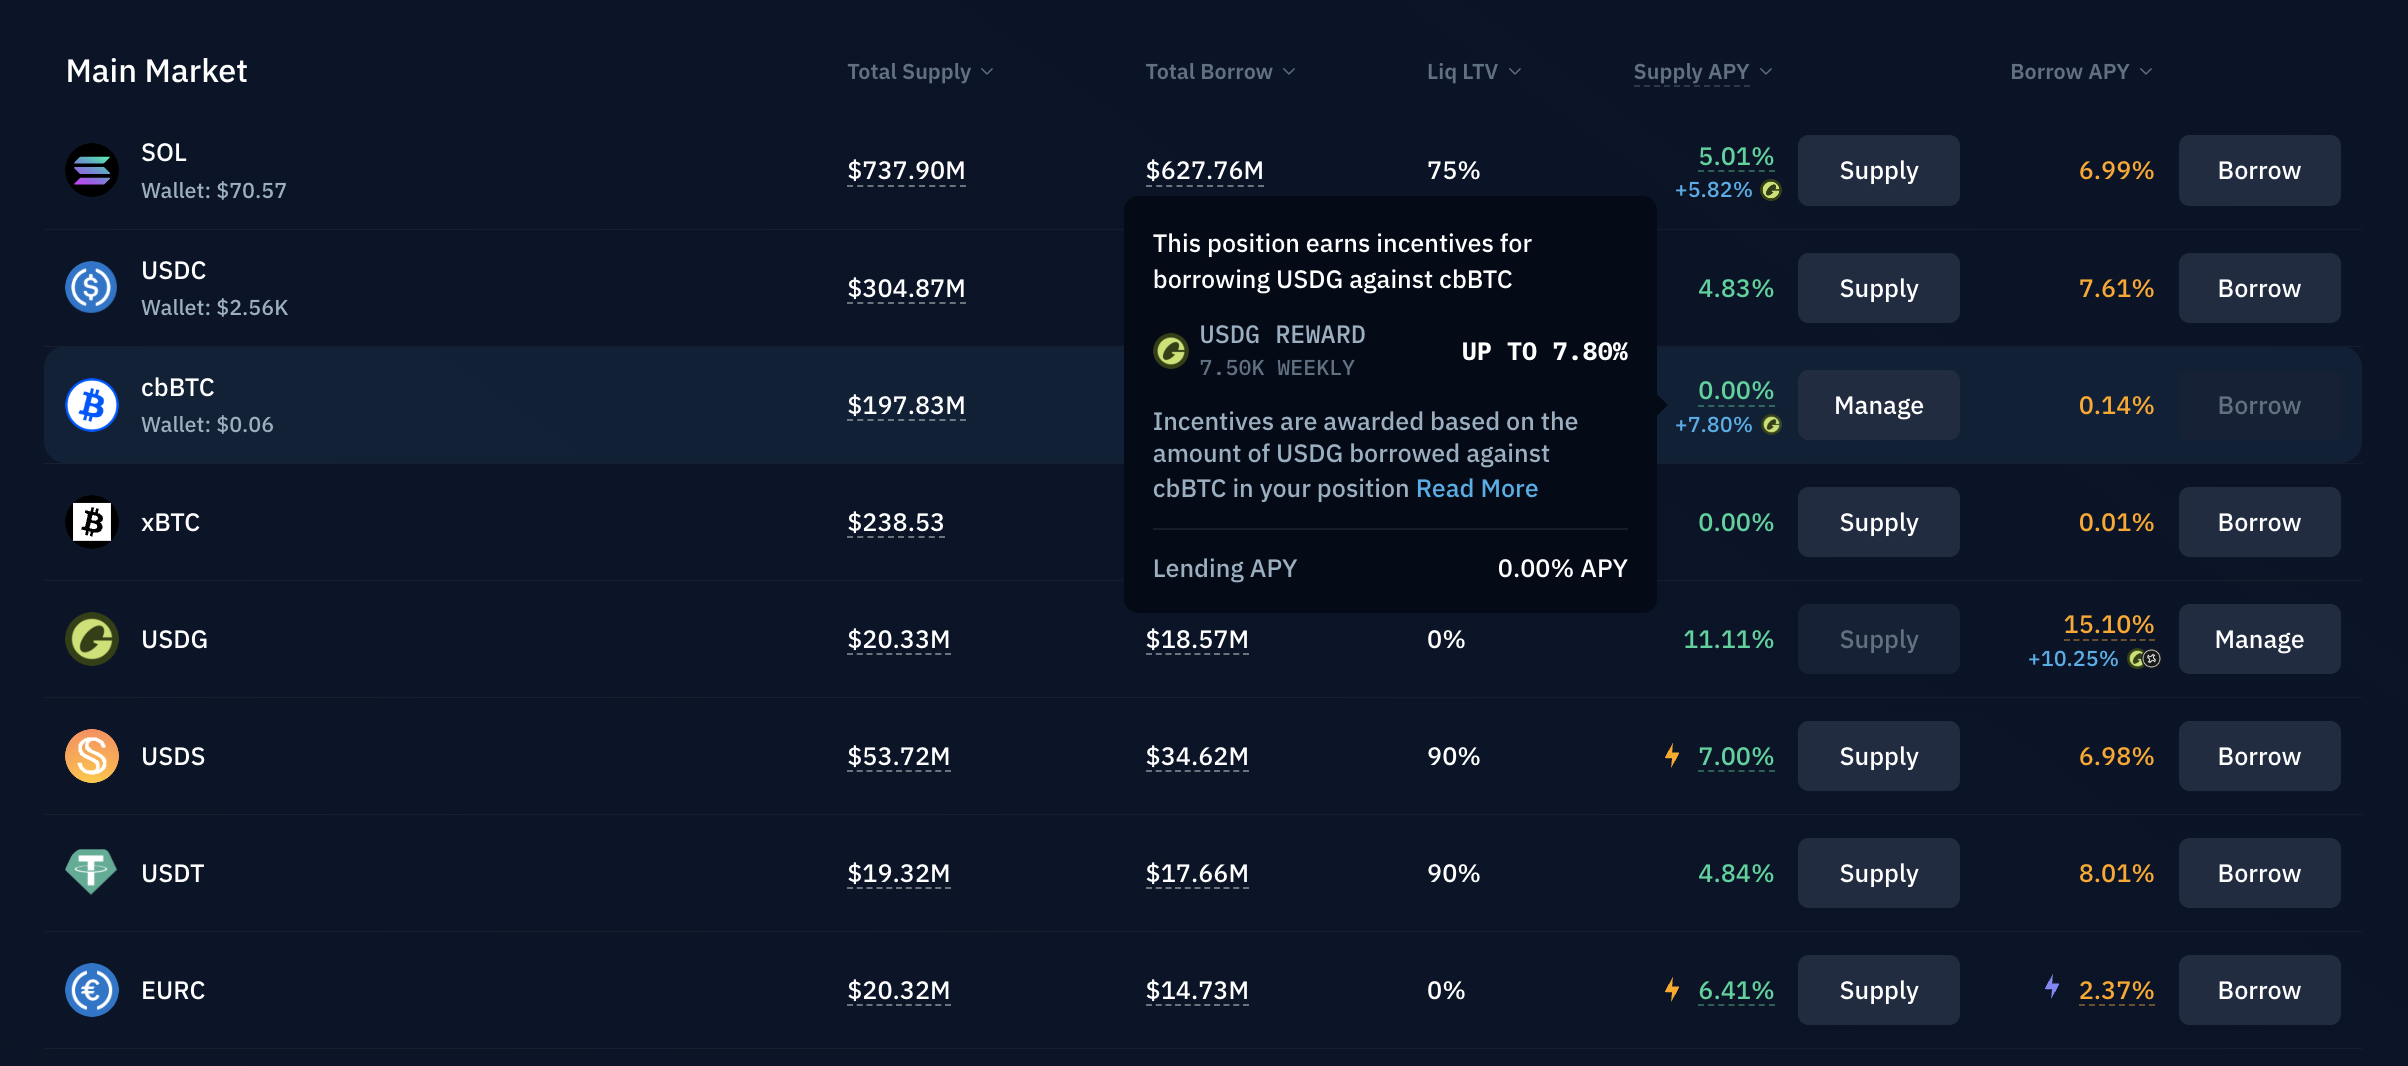Image resolution: width=2408 pixels, height=1066 pixels.
Task: Click the lightning bolt beside USDS supply APY
Action: click(x=1672, y=755)
